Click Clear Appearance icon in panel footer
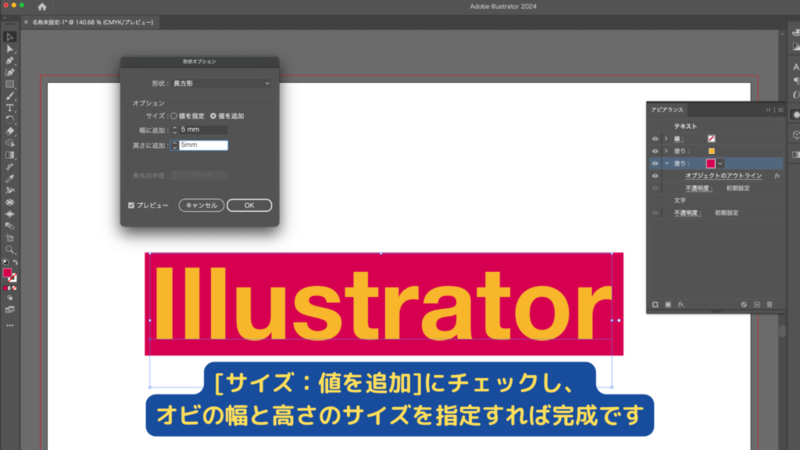This screenshot has height=450, width=800. tap(744, 305)
